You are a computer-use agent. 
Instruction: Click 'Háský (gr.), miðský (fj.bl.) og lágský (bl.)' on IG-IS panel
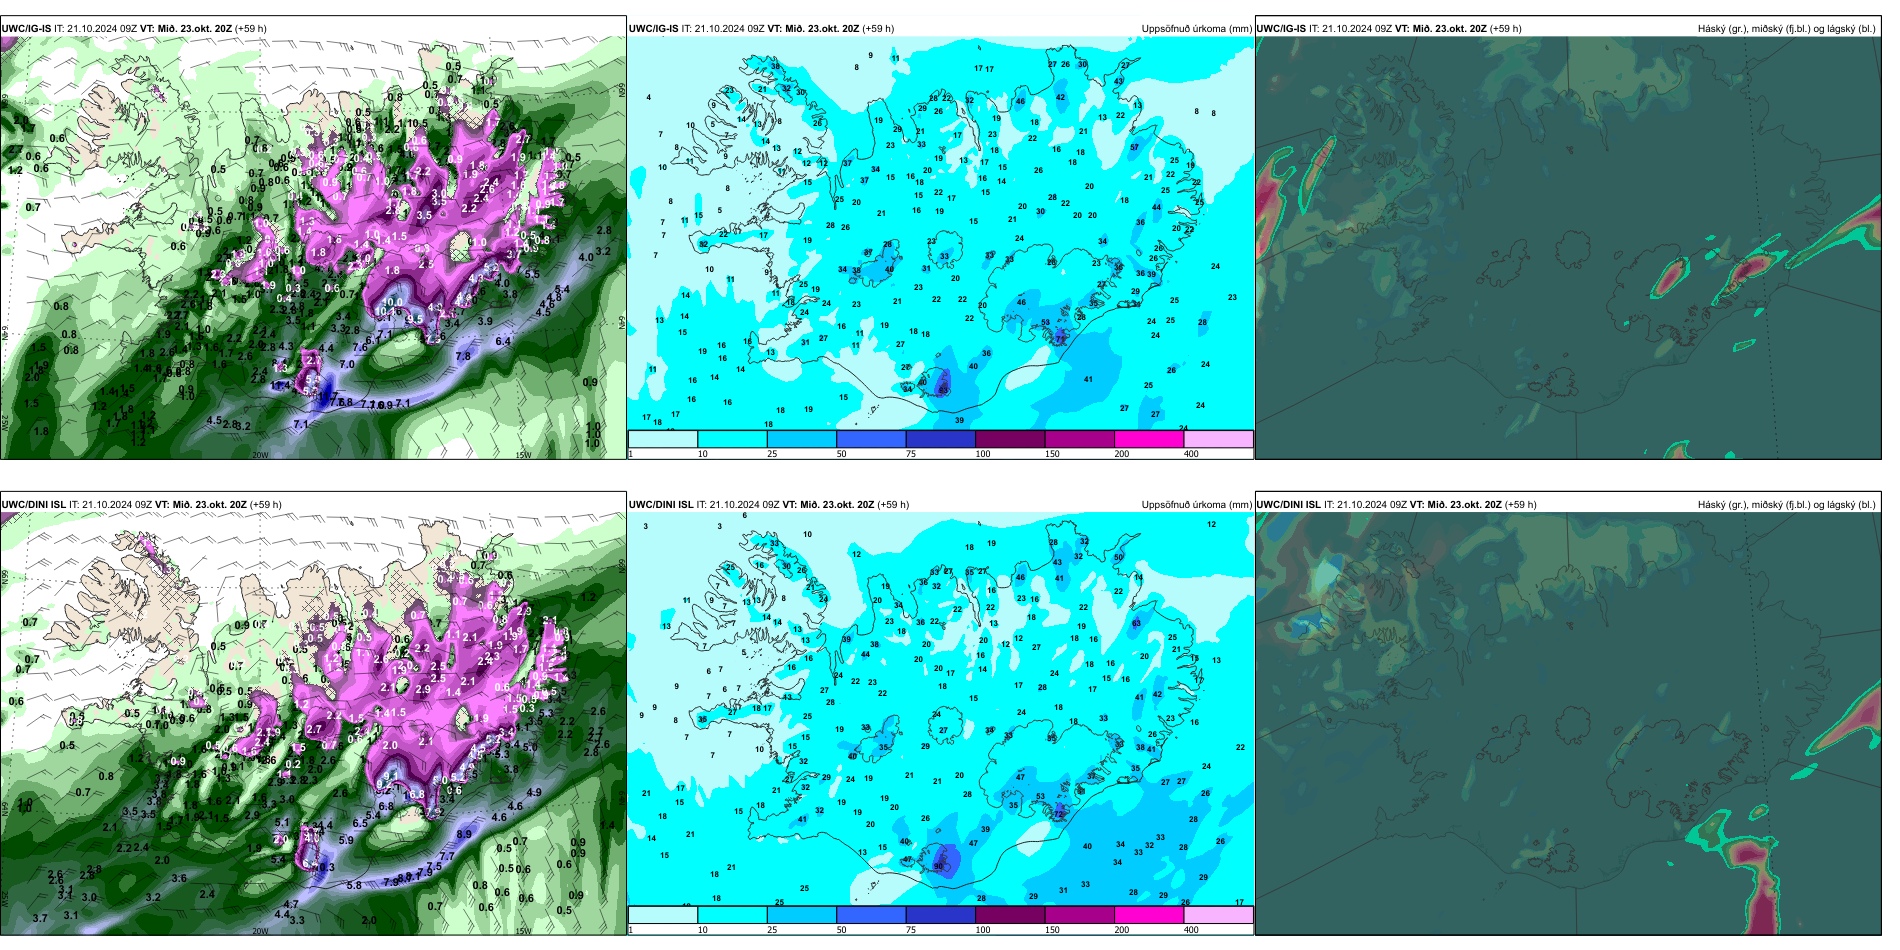coord(1786,29)
